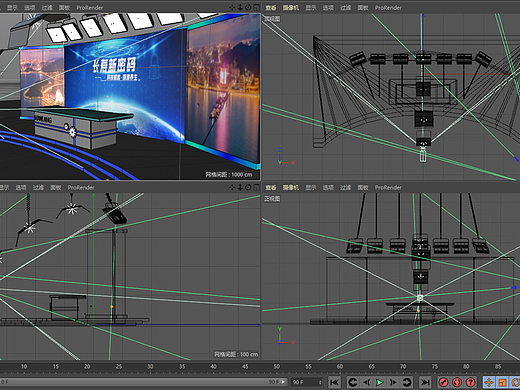Open ProRender menu in top view viewport
This screenshot has width=520, height=390.
[388, 7]
